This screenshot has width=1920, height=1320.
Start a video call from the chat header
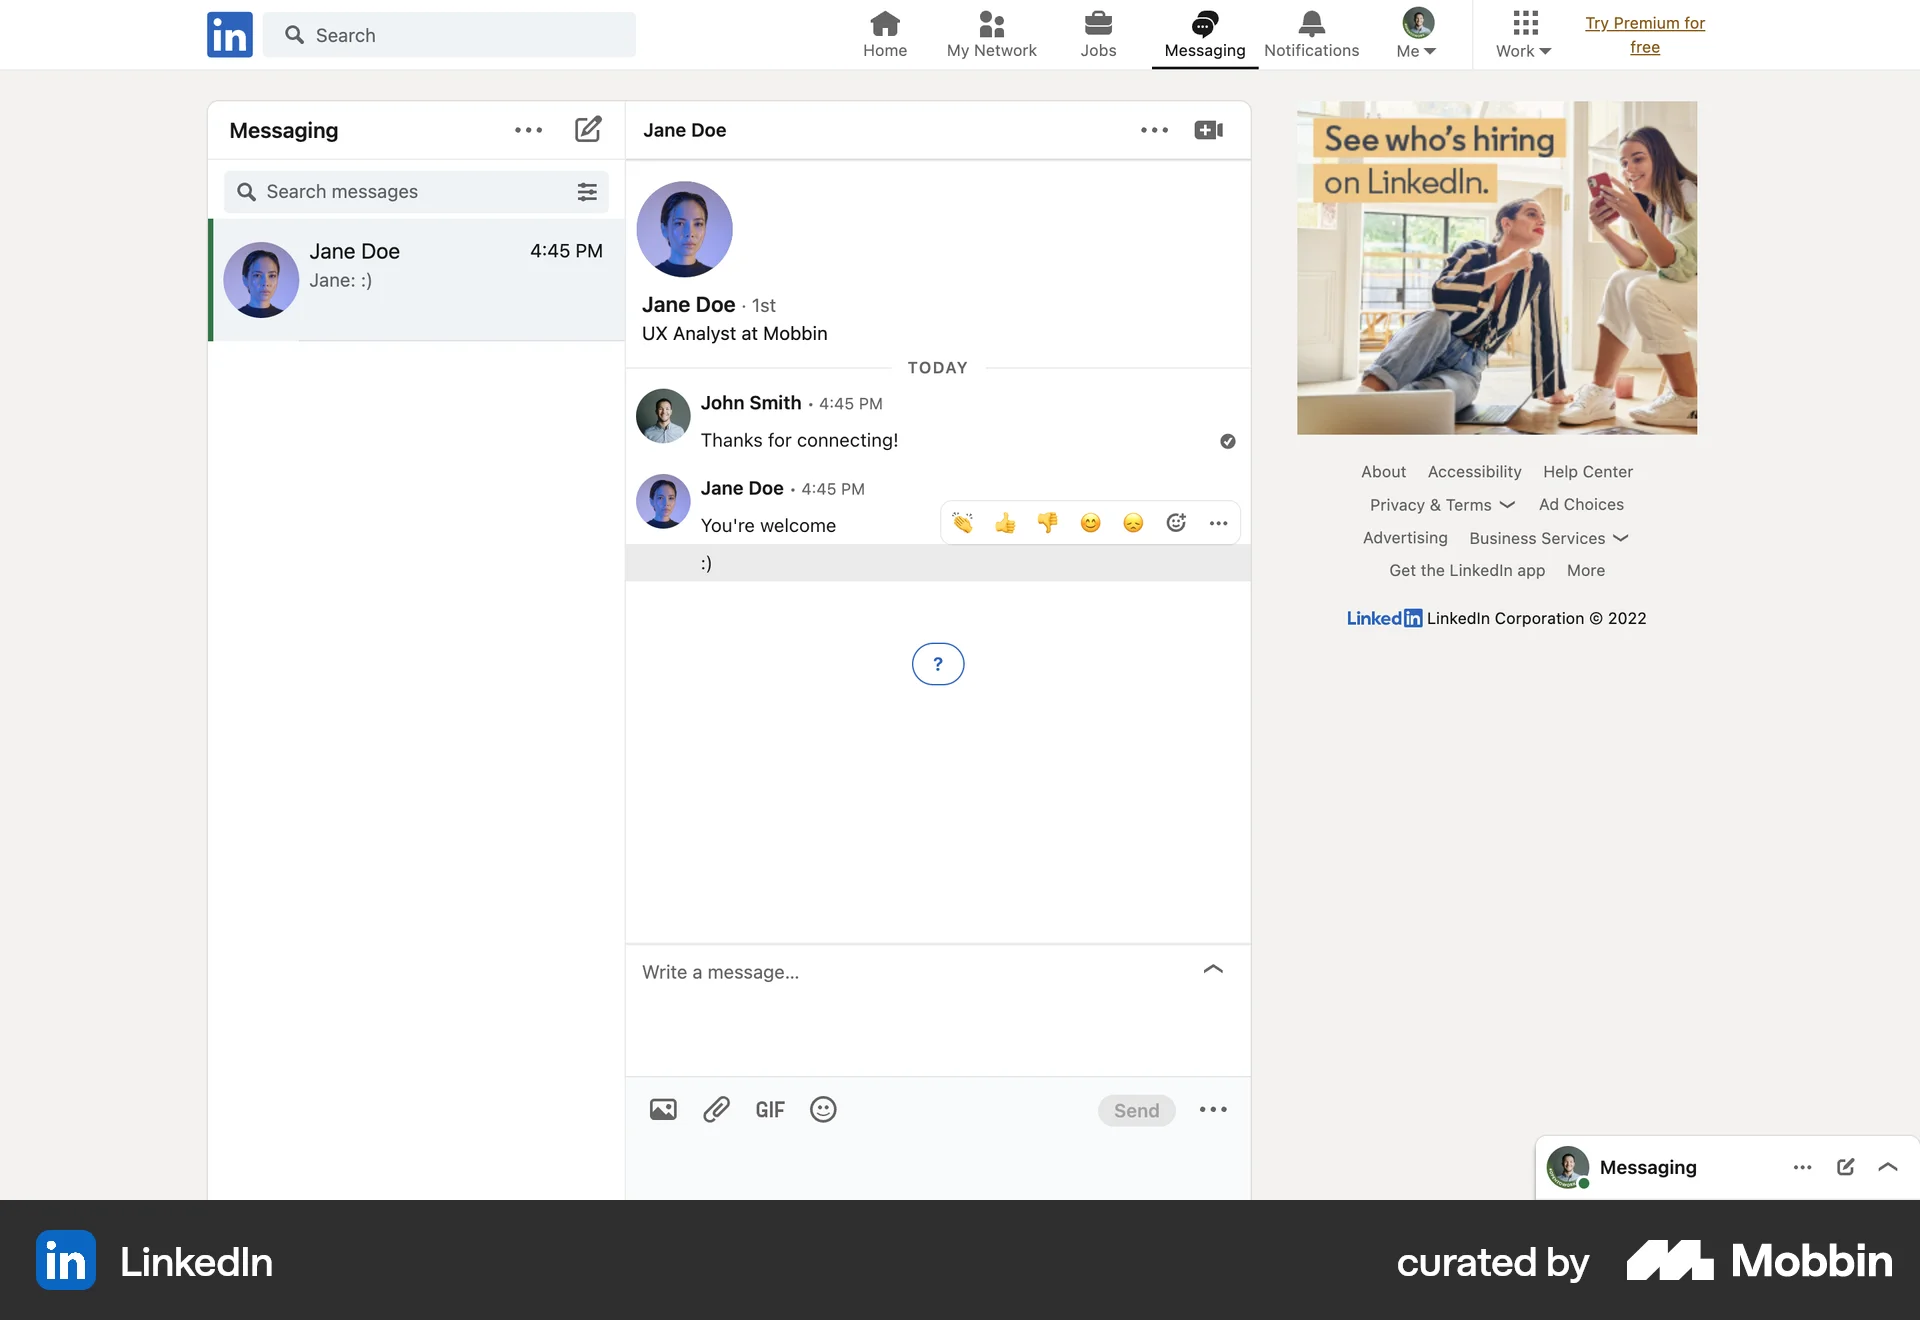[x=1207, y=129]
